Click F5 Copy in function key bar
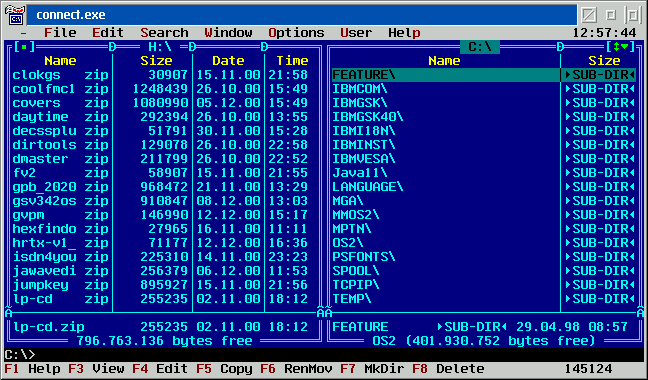 (224, 368)
